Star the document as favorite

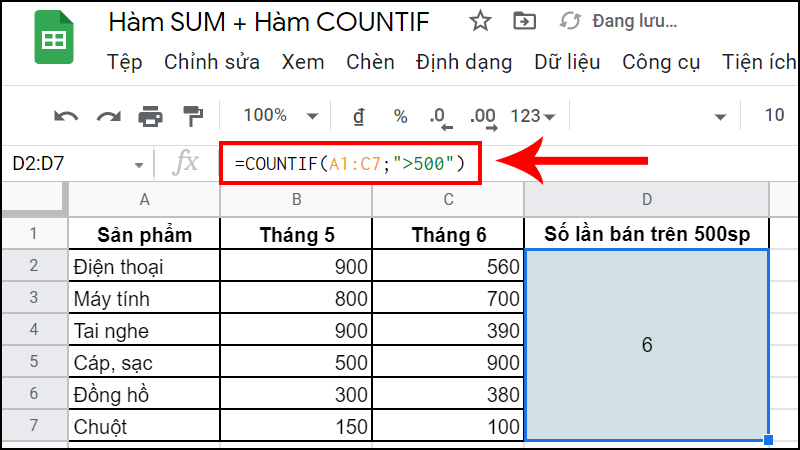(x=480, y=21)
